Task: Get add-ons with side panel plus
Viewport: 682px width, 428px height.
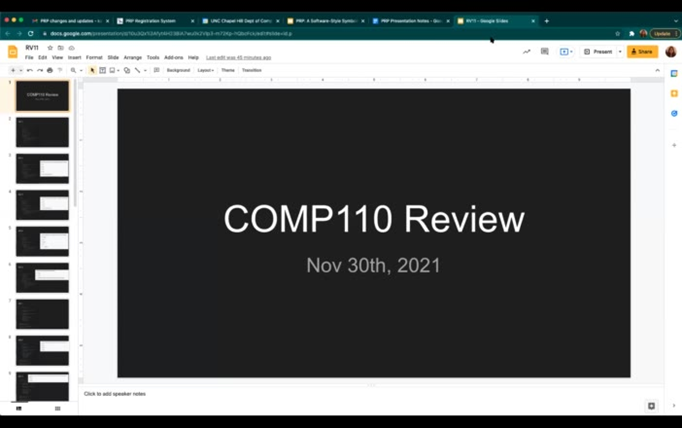Action: pyautogui.click(x=674, y=145)
